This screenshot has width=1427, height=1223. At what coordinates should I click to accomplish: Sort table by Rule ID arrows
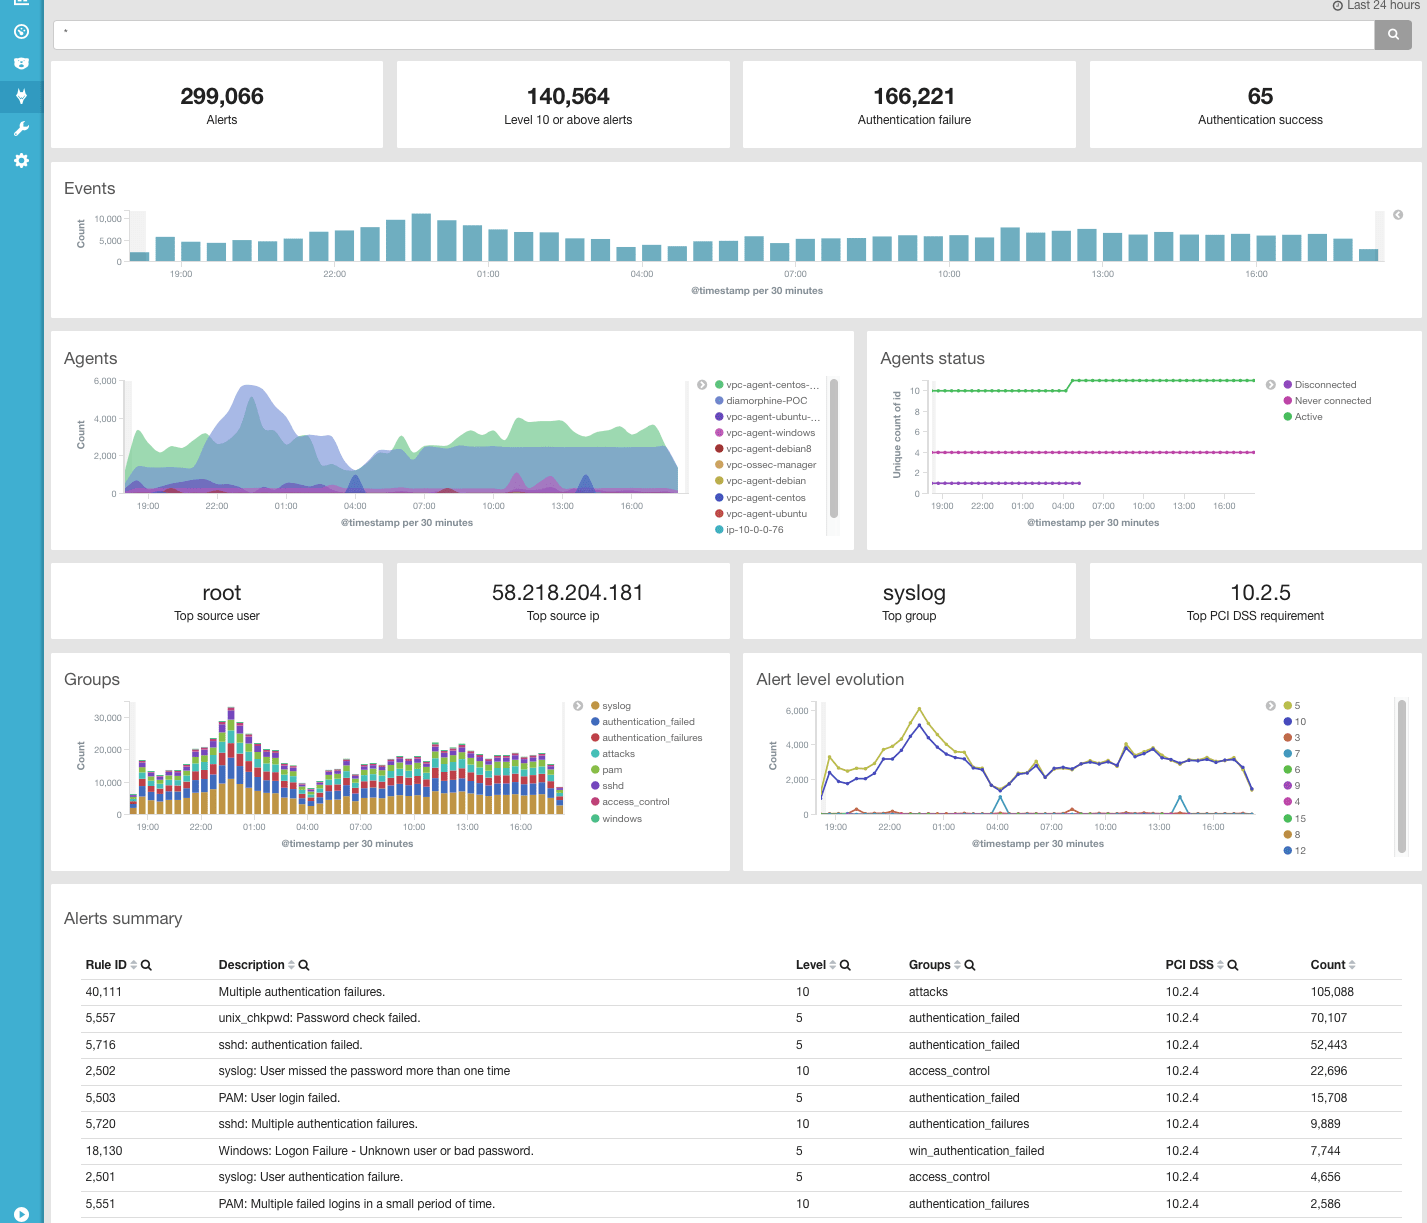(134, 965)
